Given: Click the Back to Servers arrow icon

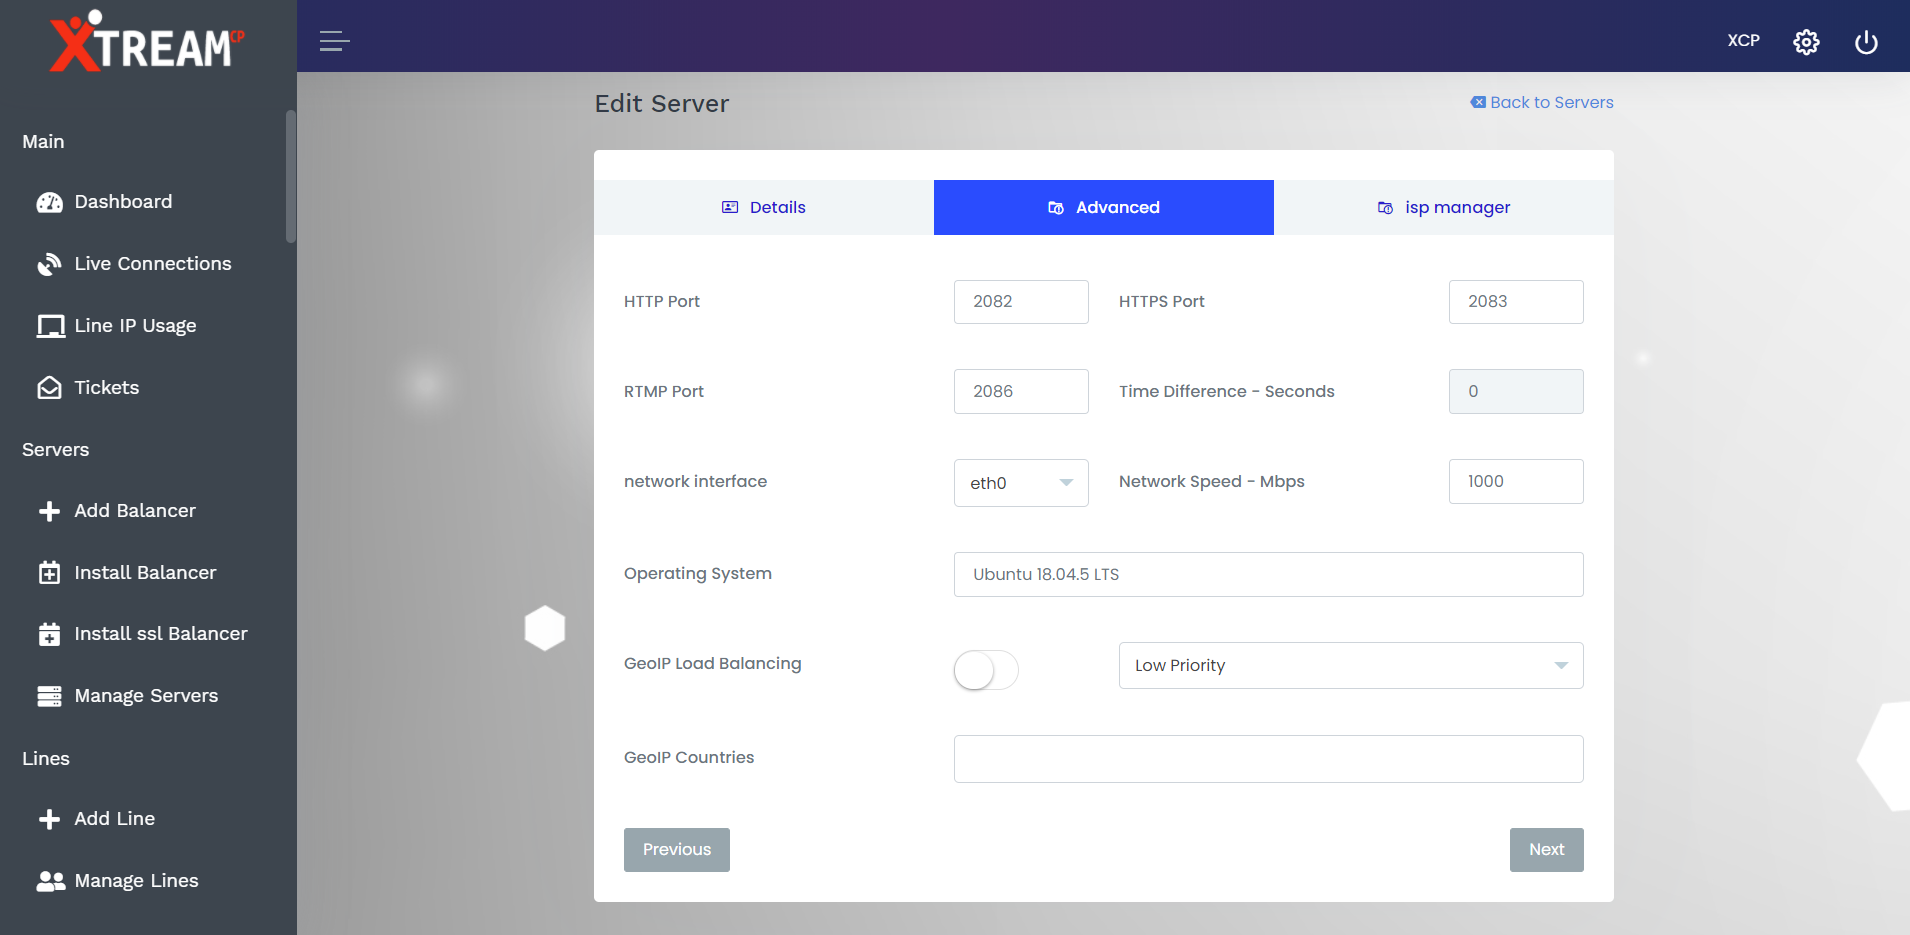Looking at the screenshot, I should [x=1478, y=102].
